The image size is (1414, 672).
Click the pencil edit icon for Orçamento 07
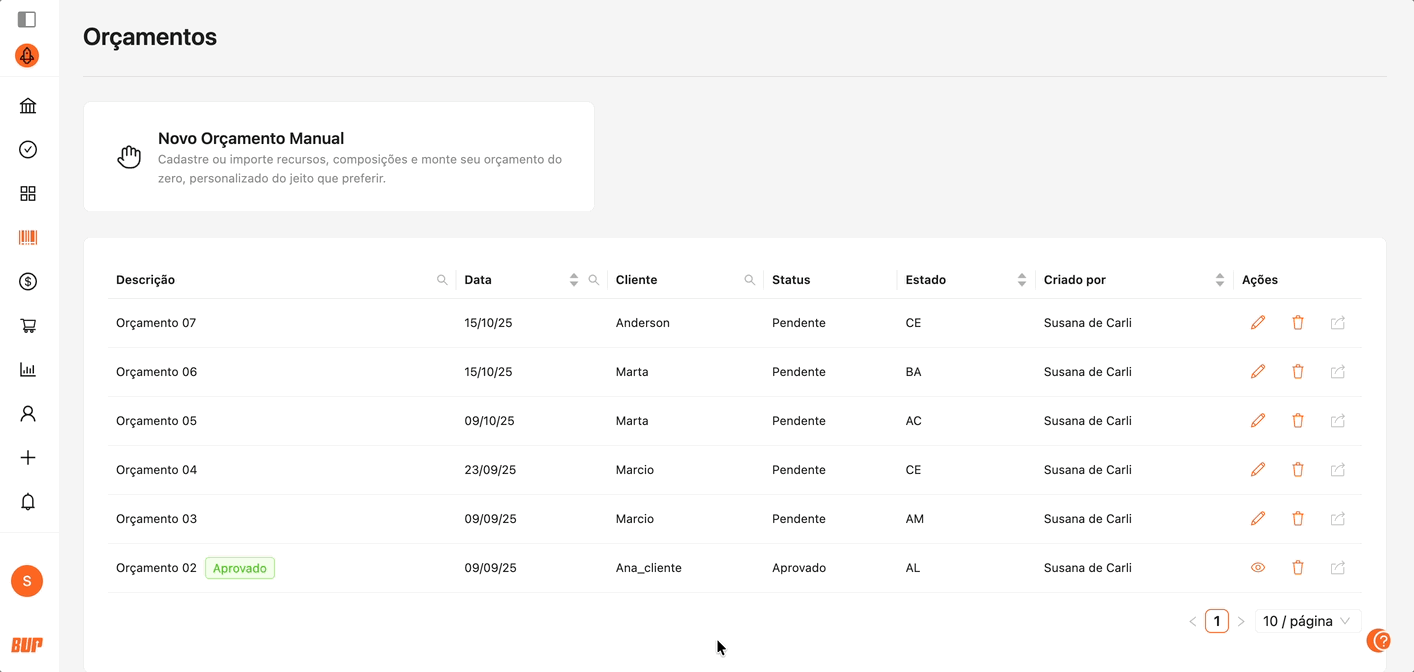(x=1258, y=323)
